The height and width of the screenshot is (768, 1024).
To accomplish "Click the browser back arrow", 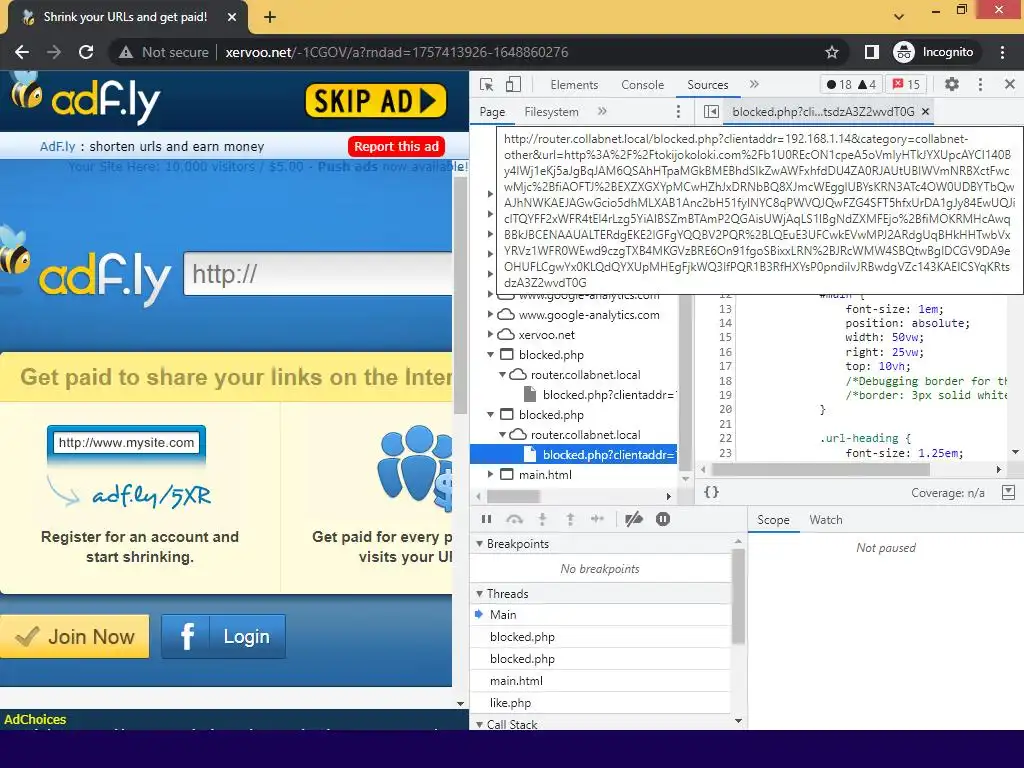I will point(22,52).
